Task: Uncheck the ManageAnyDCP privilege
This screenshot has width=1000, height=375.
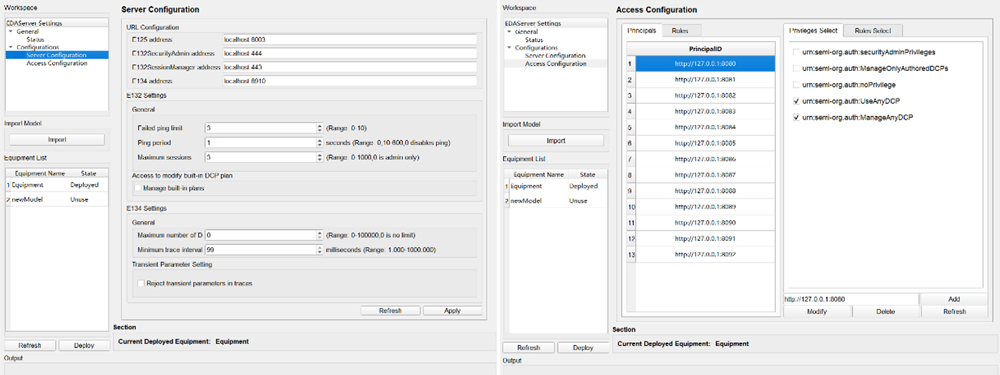Action: 795,118
